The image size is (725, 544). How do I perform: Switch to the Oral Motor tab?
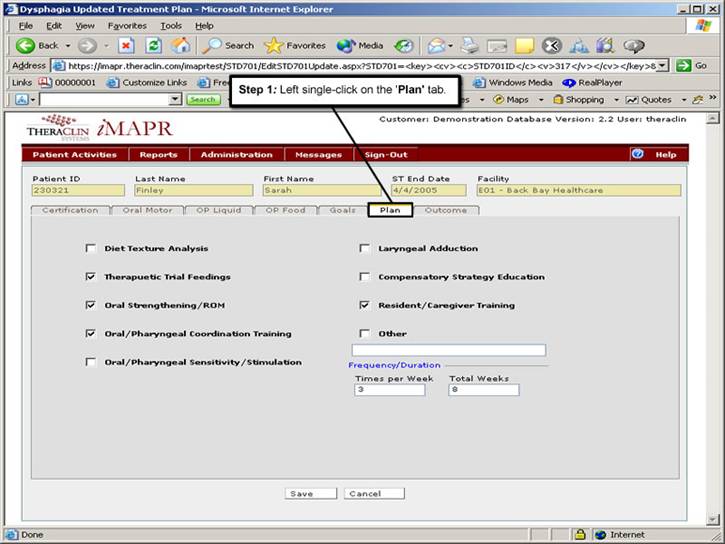146,210
